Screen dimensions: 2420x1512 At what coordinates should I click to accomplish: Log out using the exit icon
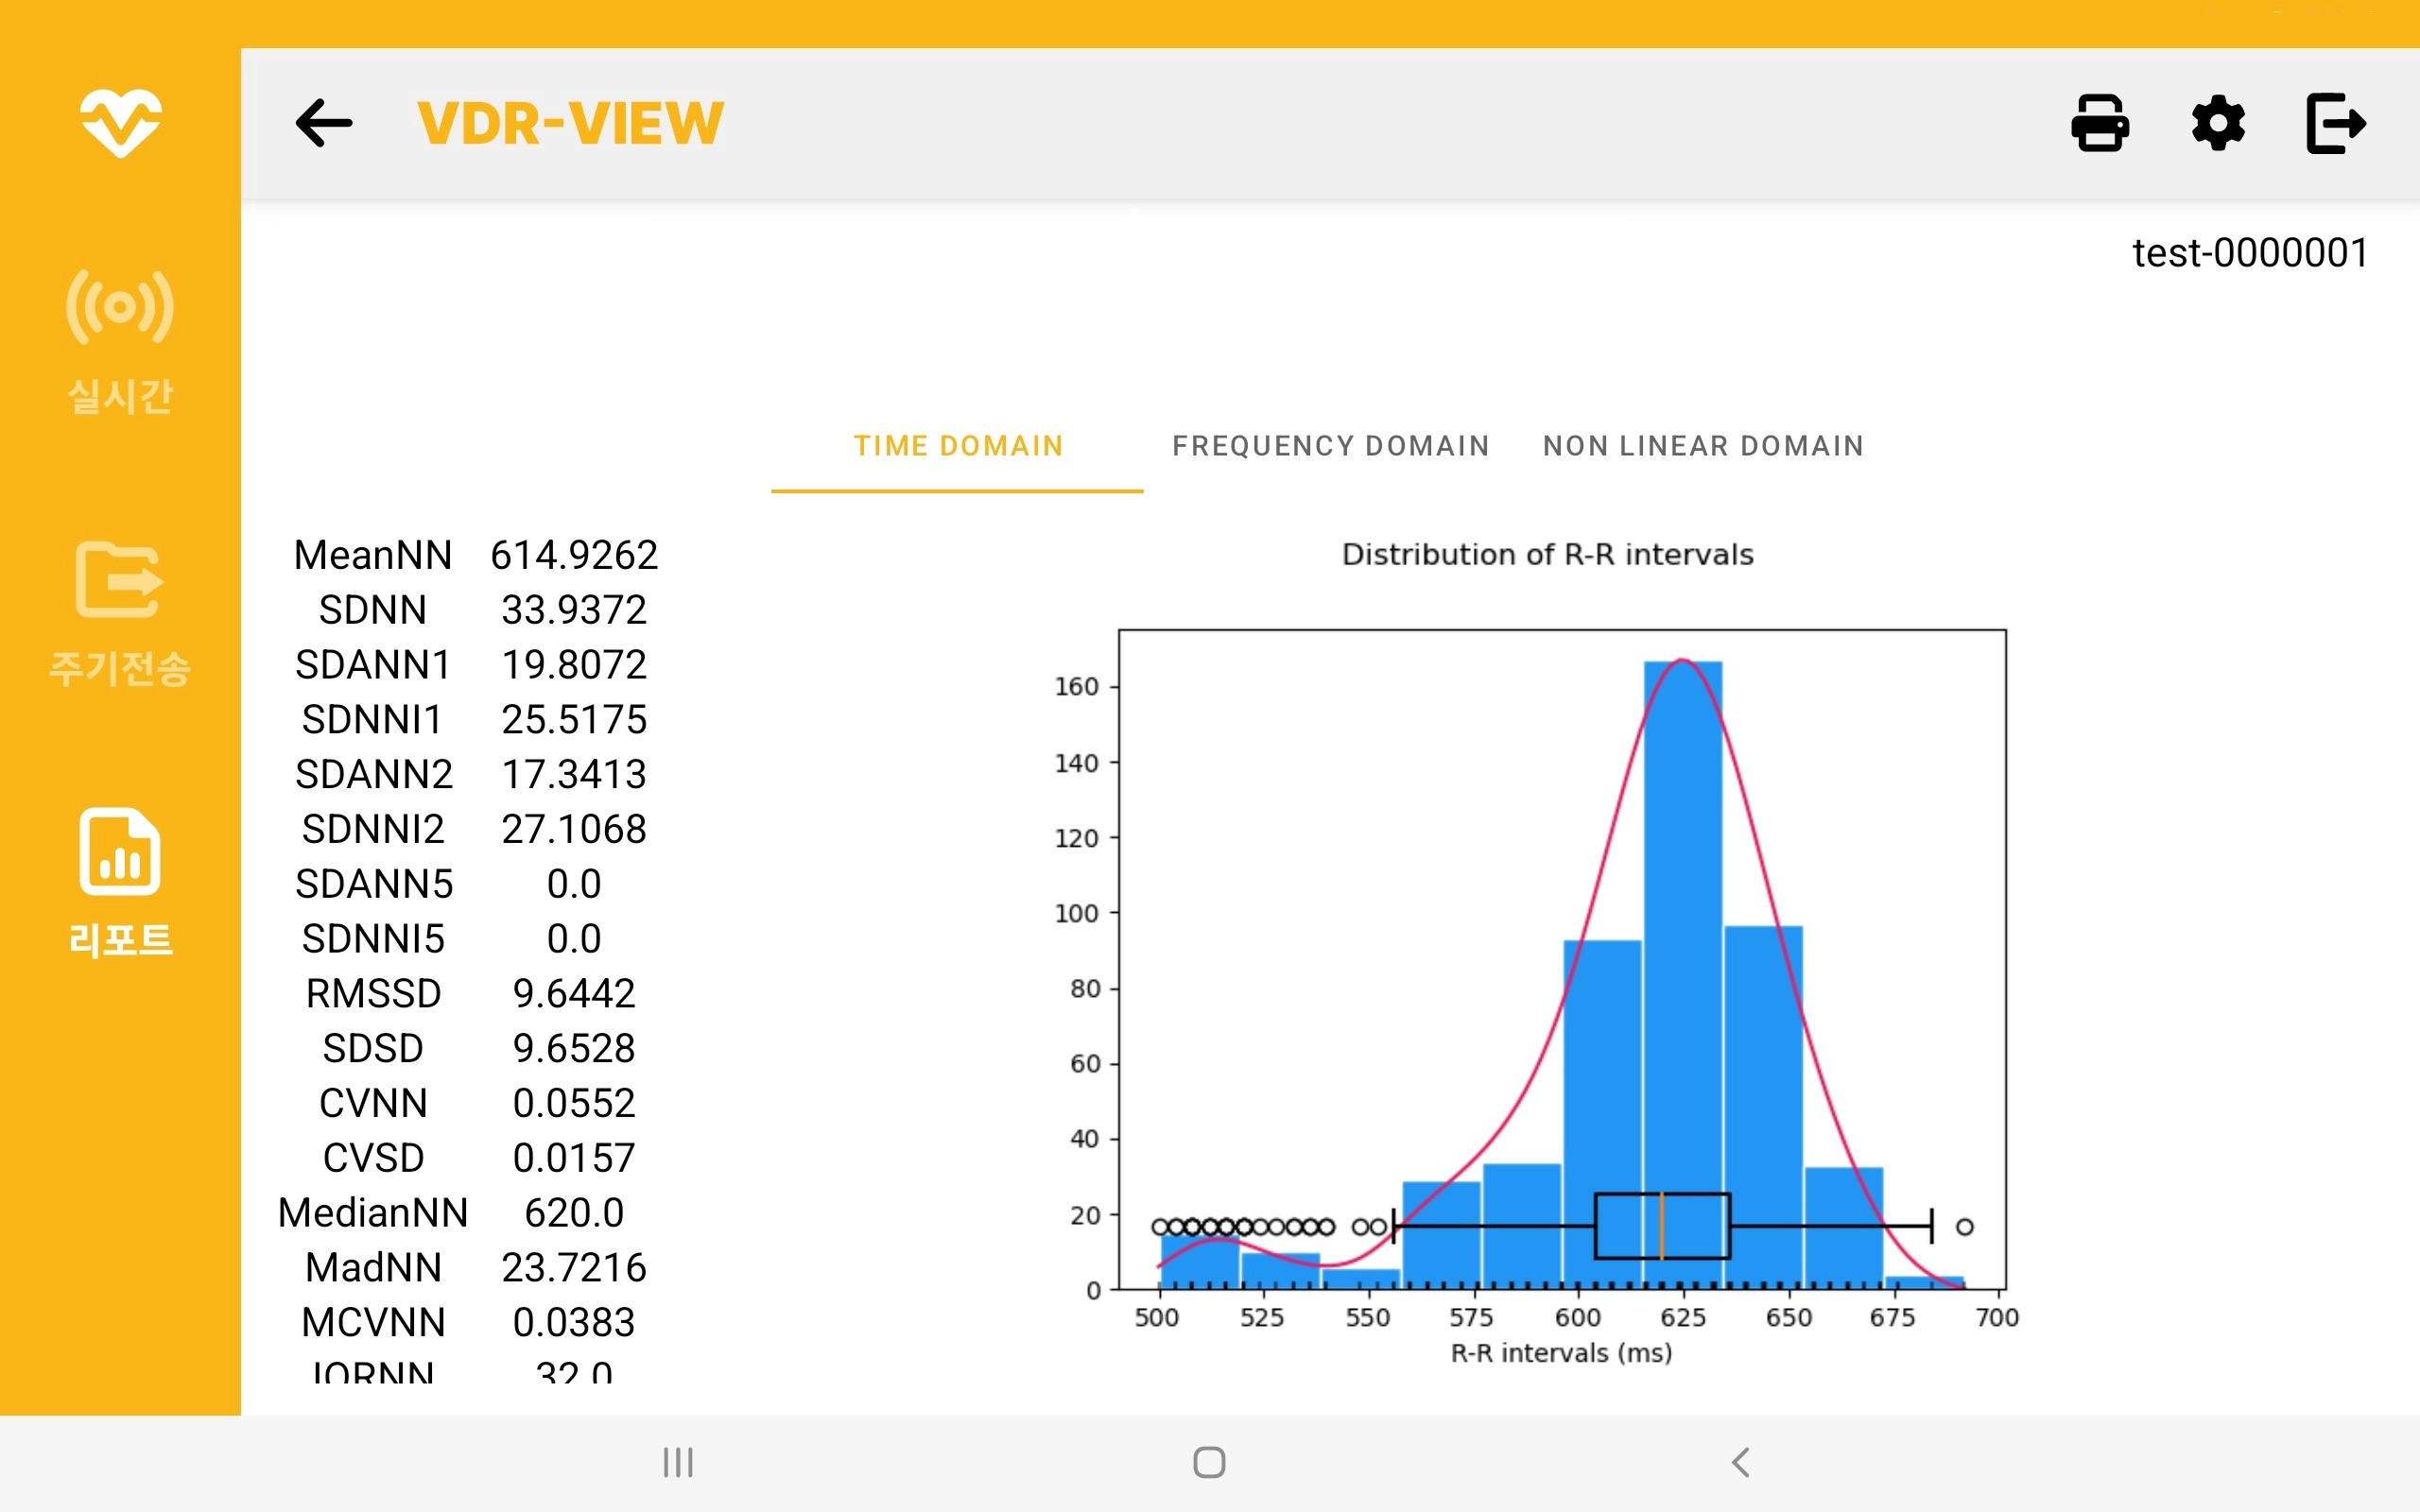coord(2336,124)
